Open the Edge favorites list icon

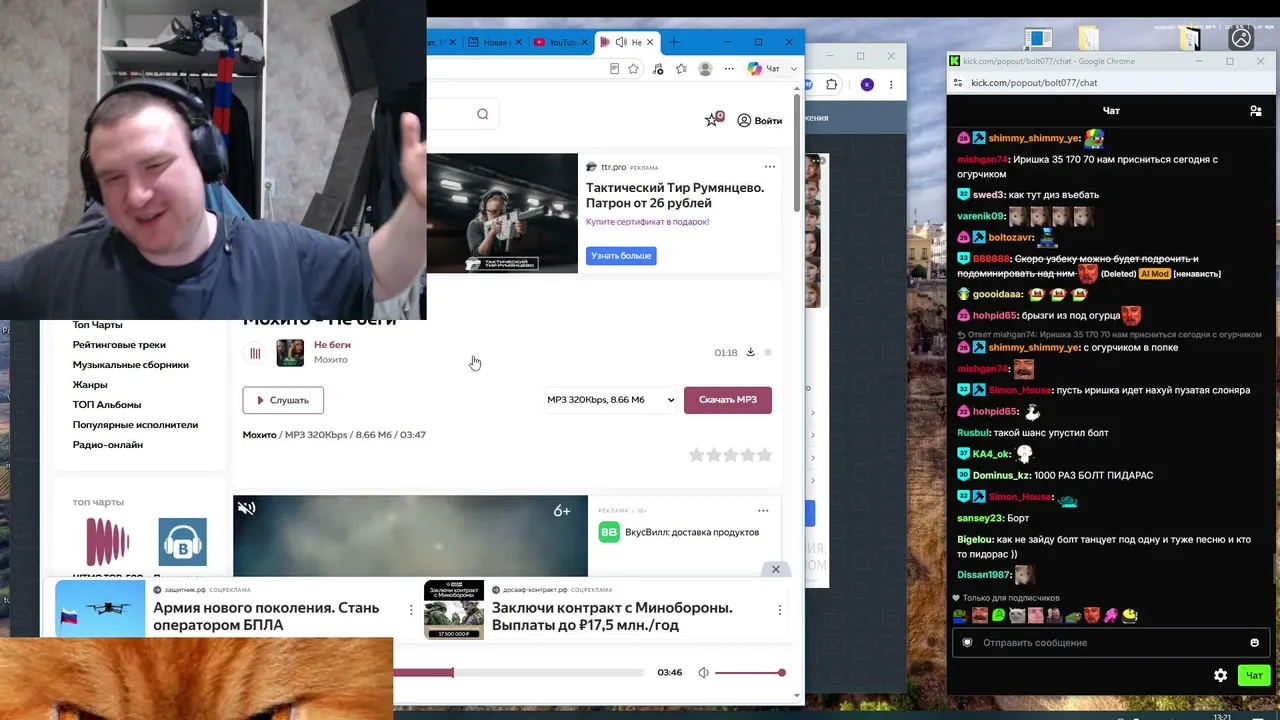click(681, 69)
